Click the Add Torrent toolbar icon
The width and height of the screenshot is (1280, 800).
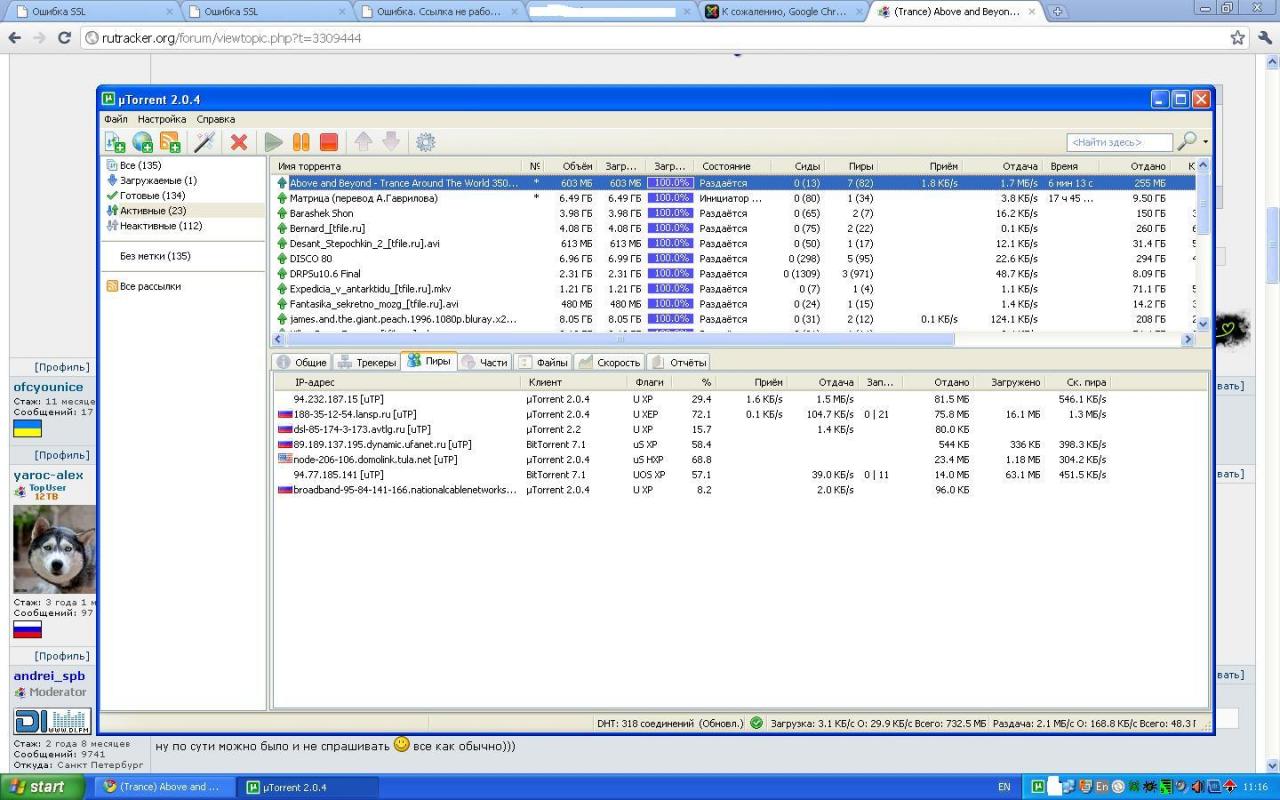pos(115,142)
